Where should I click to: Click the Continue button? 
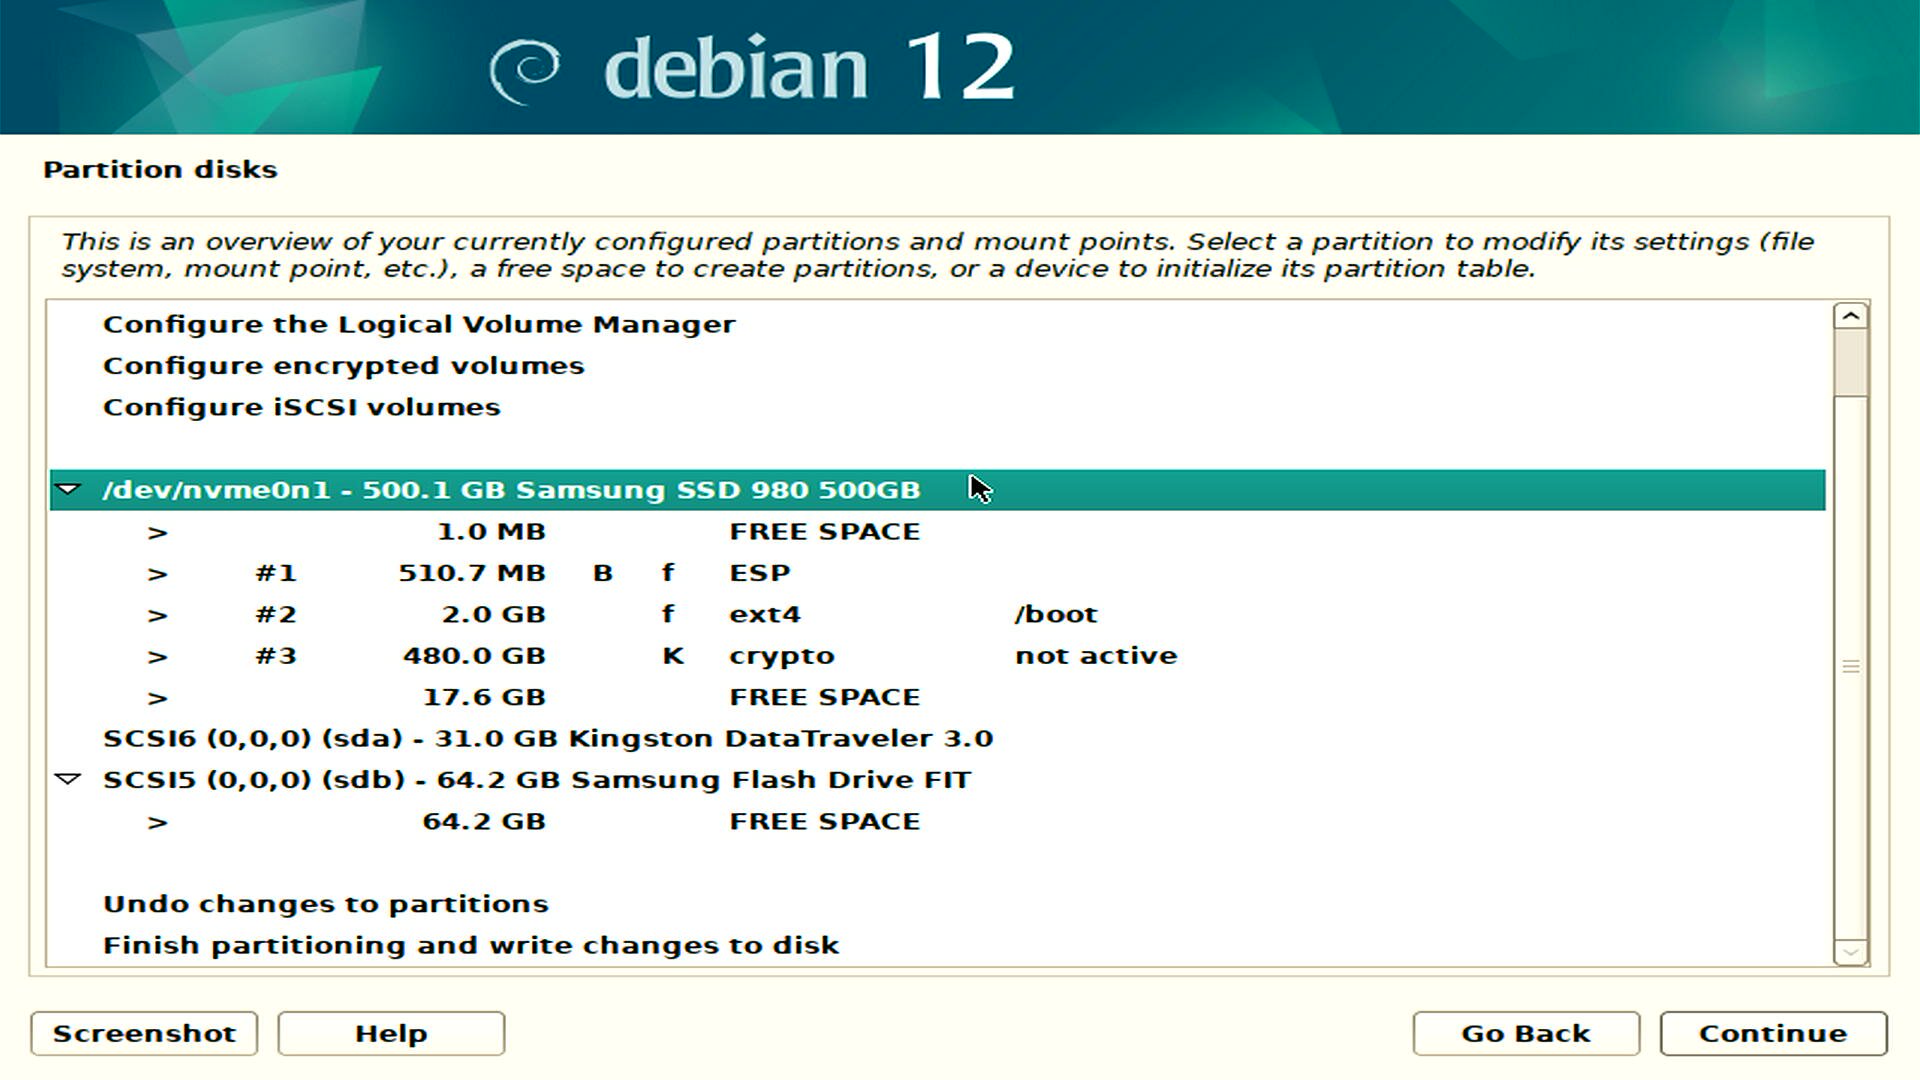[x=1773, y=1033]
